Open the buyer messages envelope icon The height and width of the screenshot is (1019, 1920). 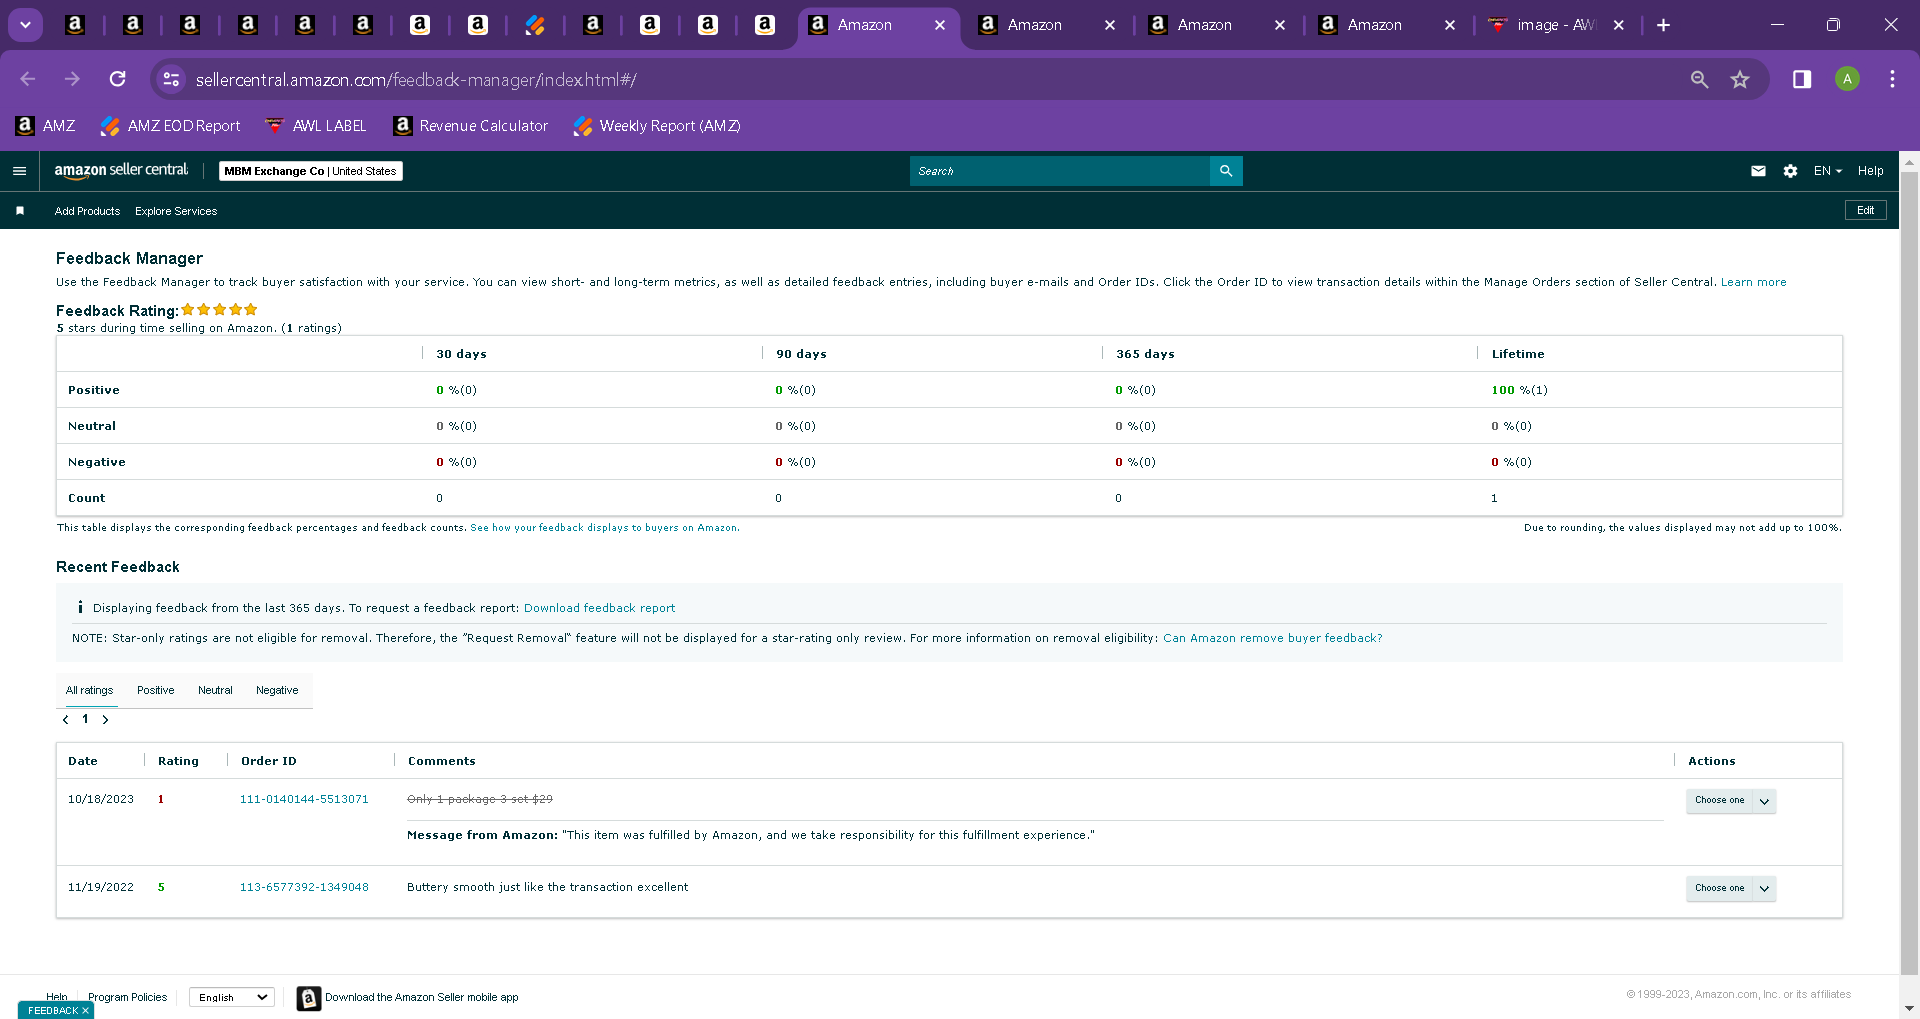point(1758,171)
